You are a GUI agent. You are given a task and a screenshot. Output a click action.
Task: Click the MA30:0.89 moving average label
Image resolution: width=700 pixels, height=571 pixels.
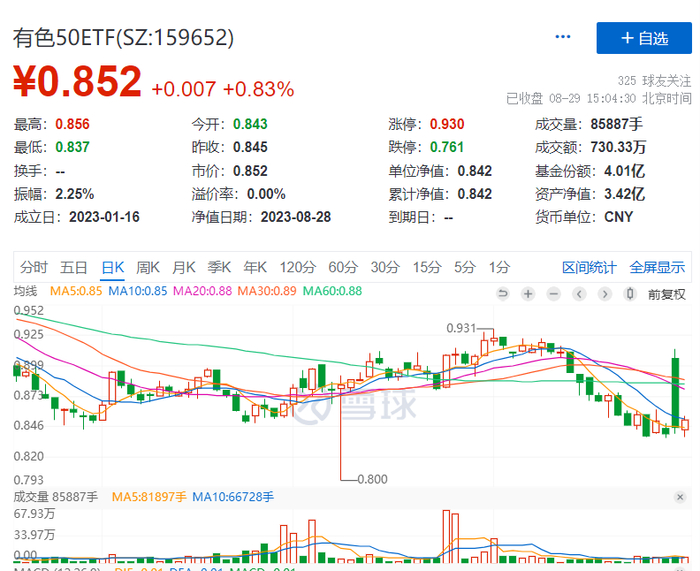point(267,291)
